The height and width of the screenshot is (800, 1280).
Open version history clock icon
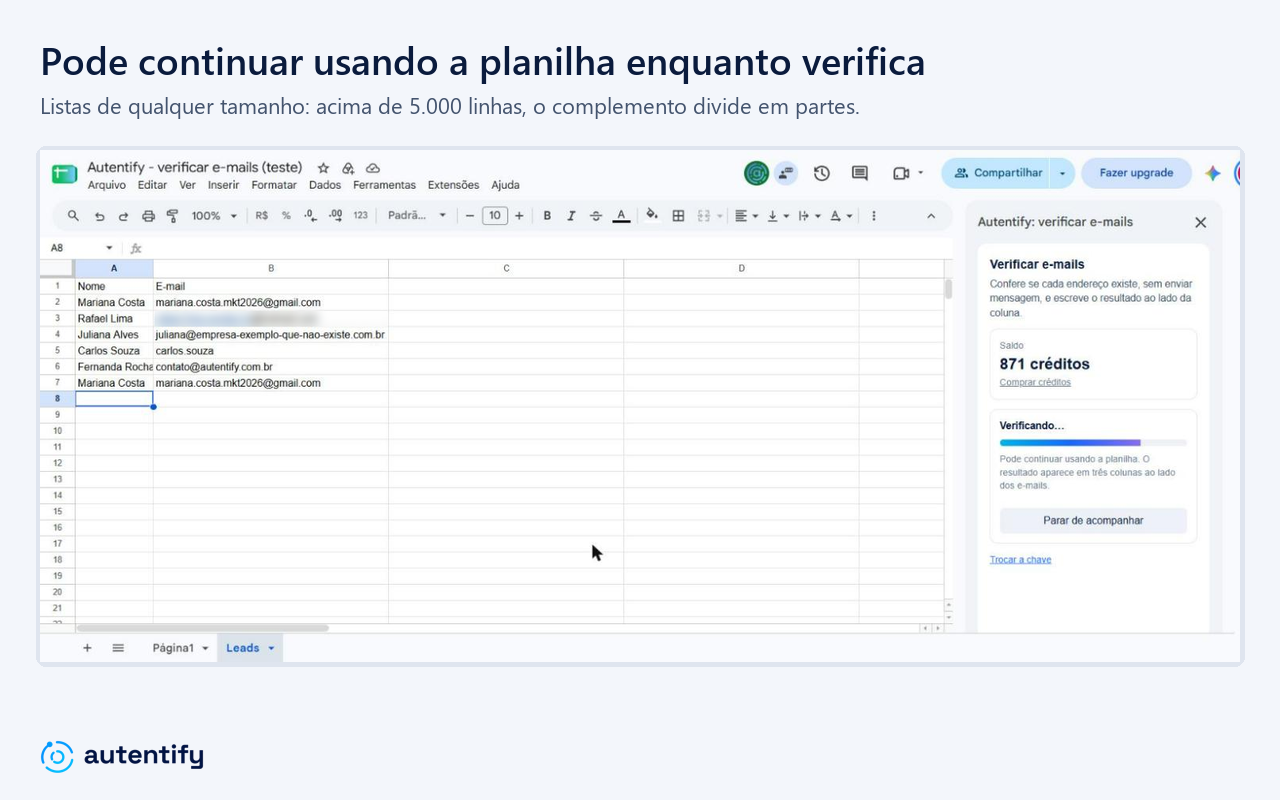(x=822, y=173)
